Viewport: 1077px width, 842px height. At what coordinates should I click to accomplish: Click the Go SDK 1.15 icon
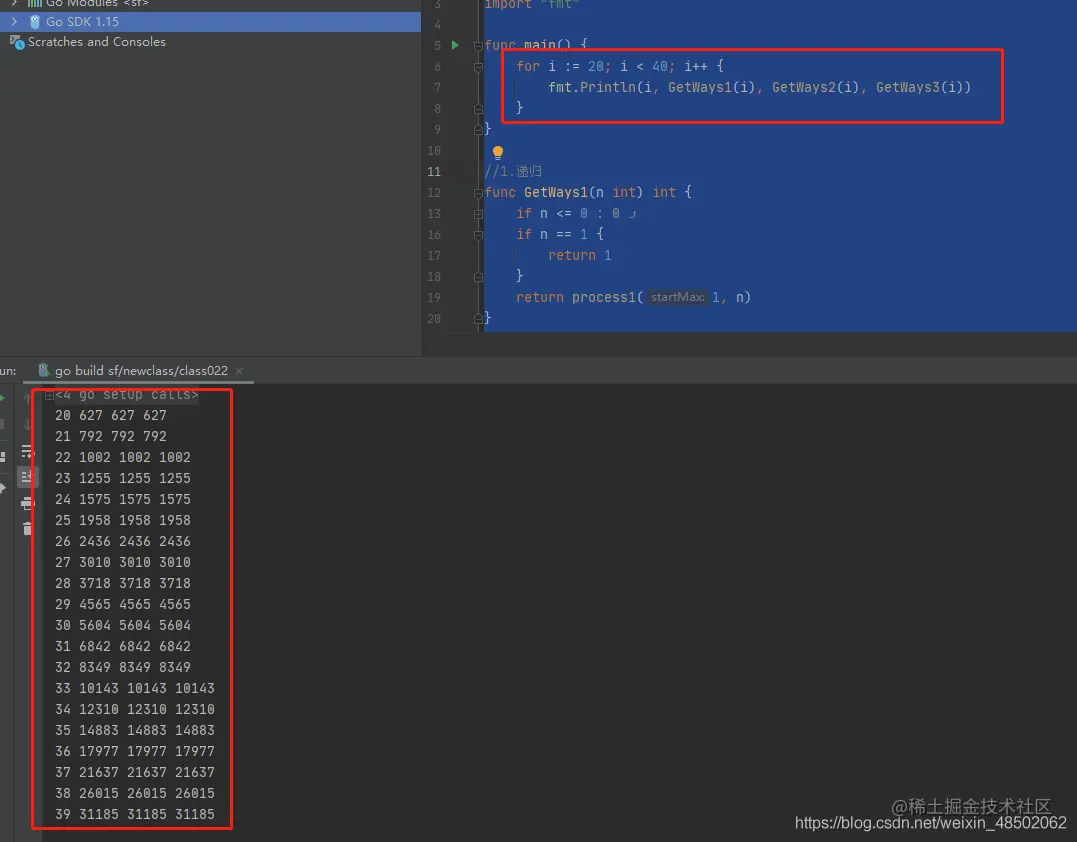pos(35,22)
